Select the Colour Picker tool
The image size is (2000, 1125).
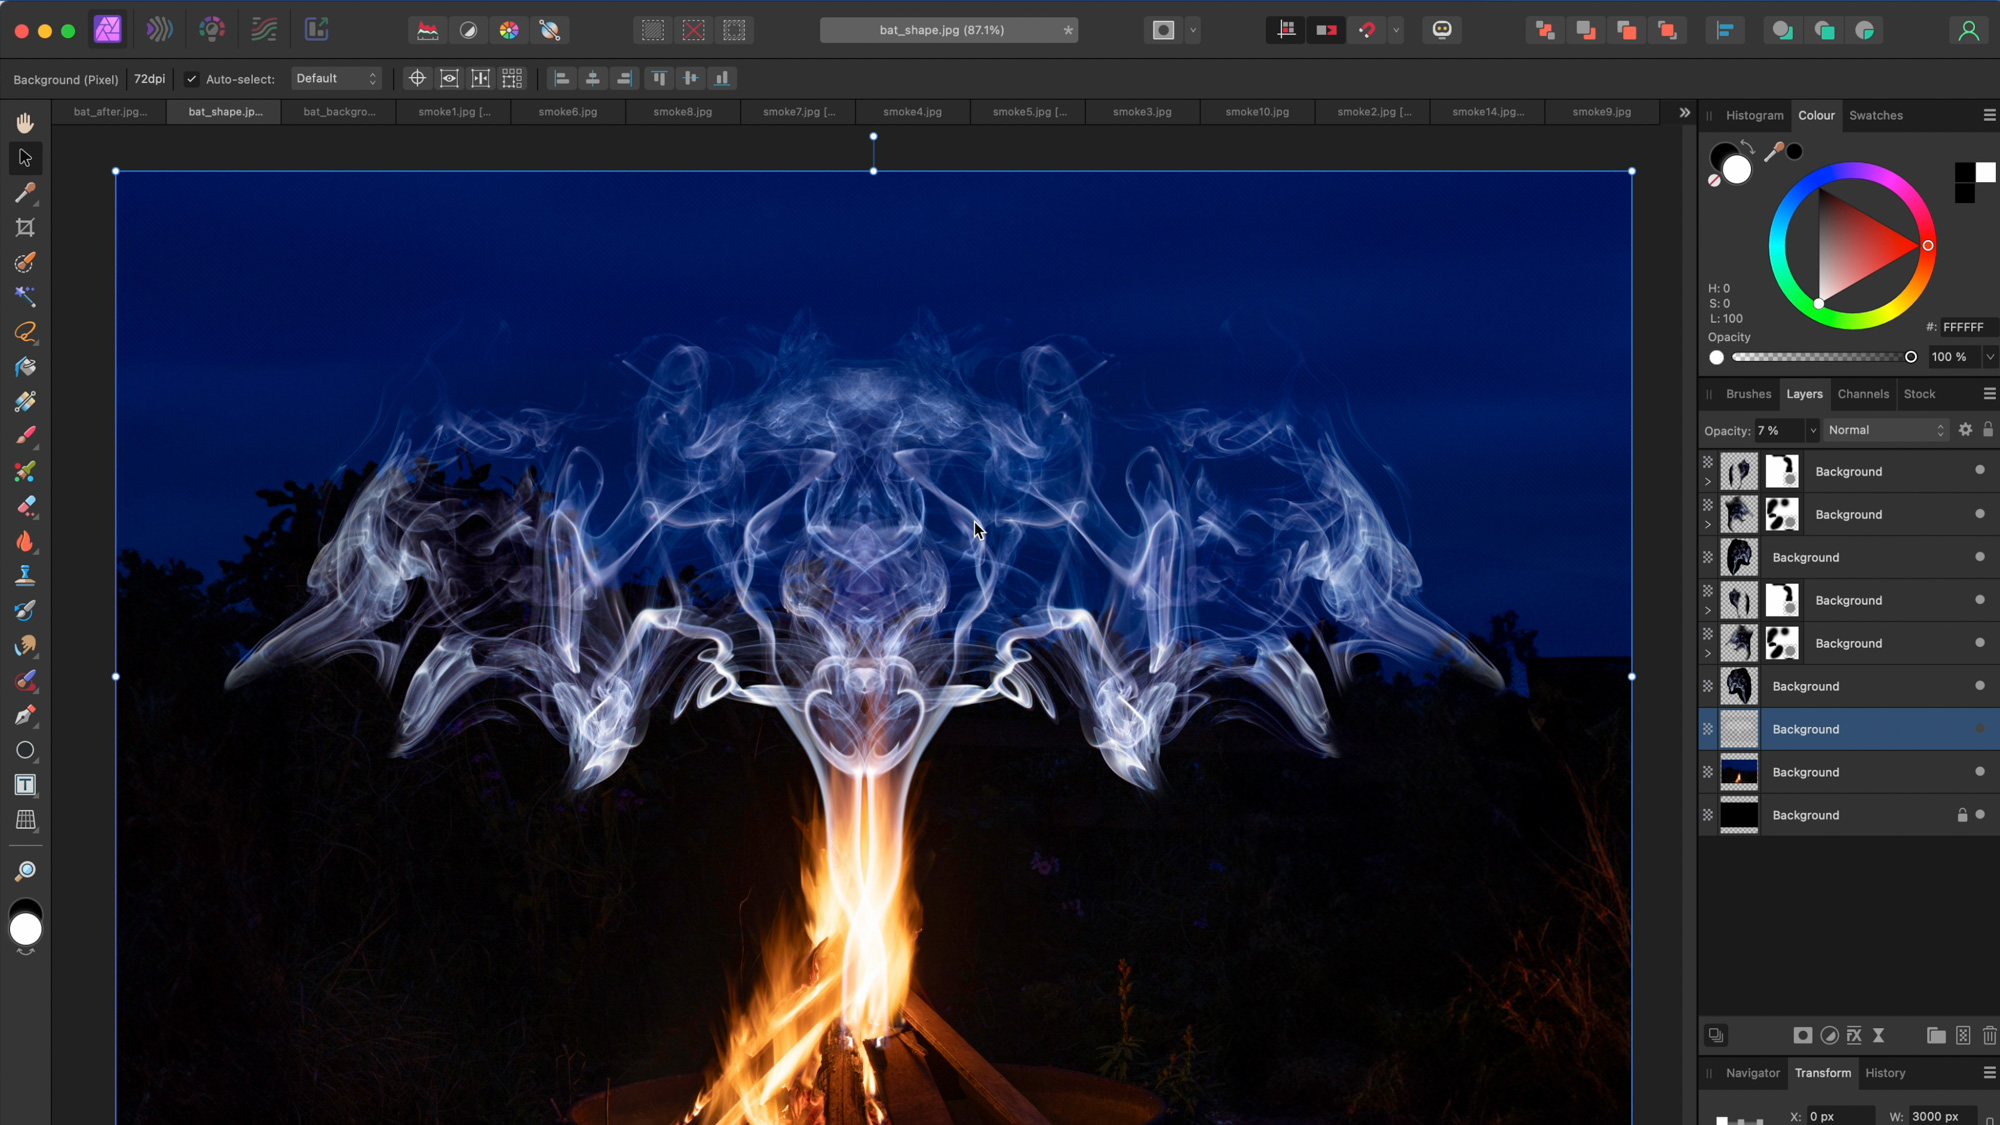(x=25, y=193)
